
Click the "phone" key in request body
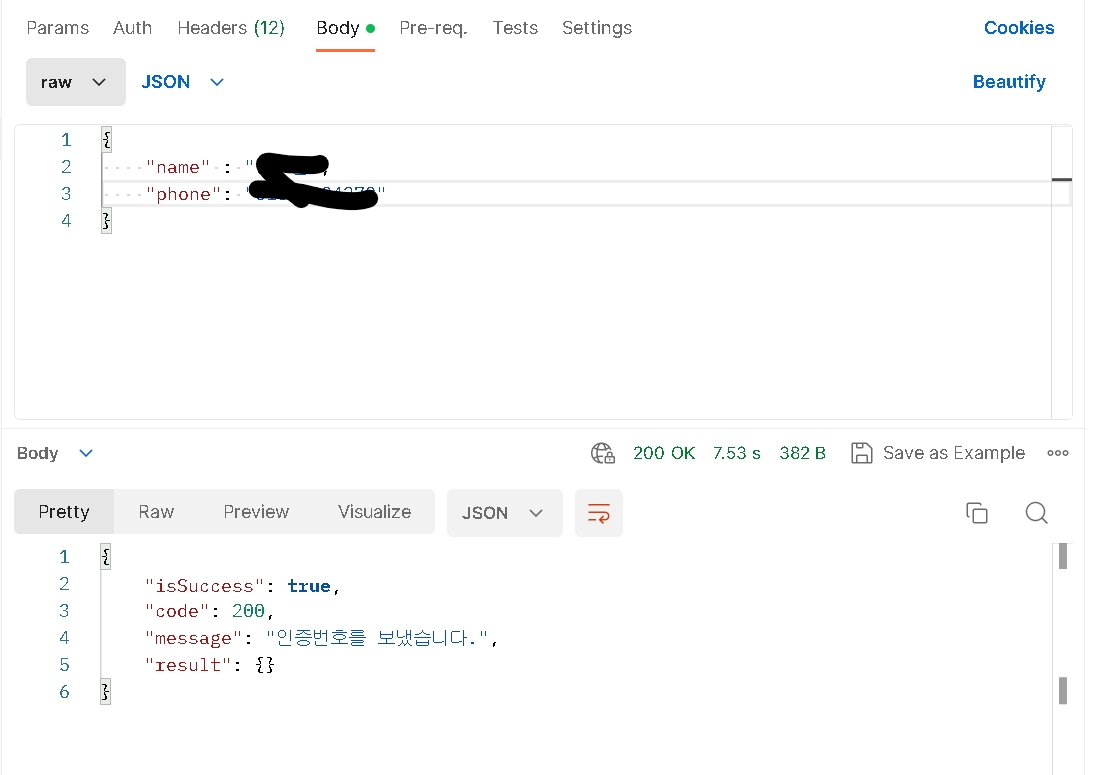pos(183,194)
